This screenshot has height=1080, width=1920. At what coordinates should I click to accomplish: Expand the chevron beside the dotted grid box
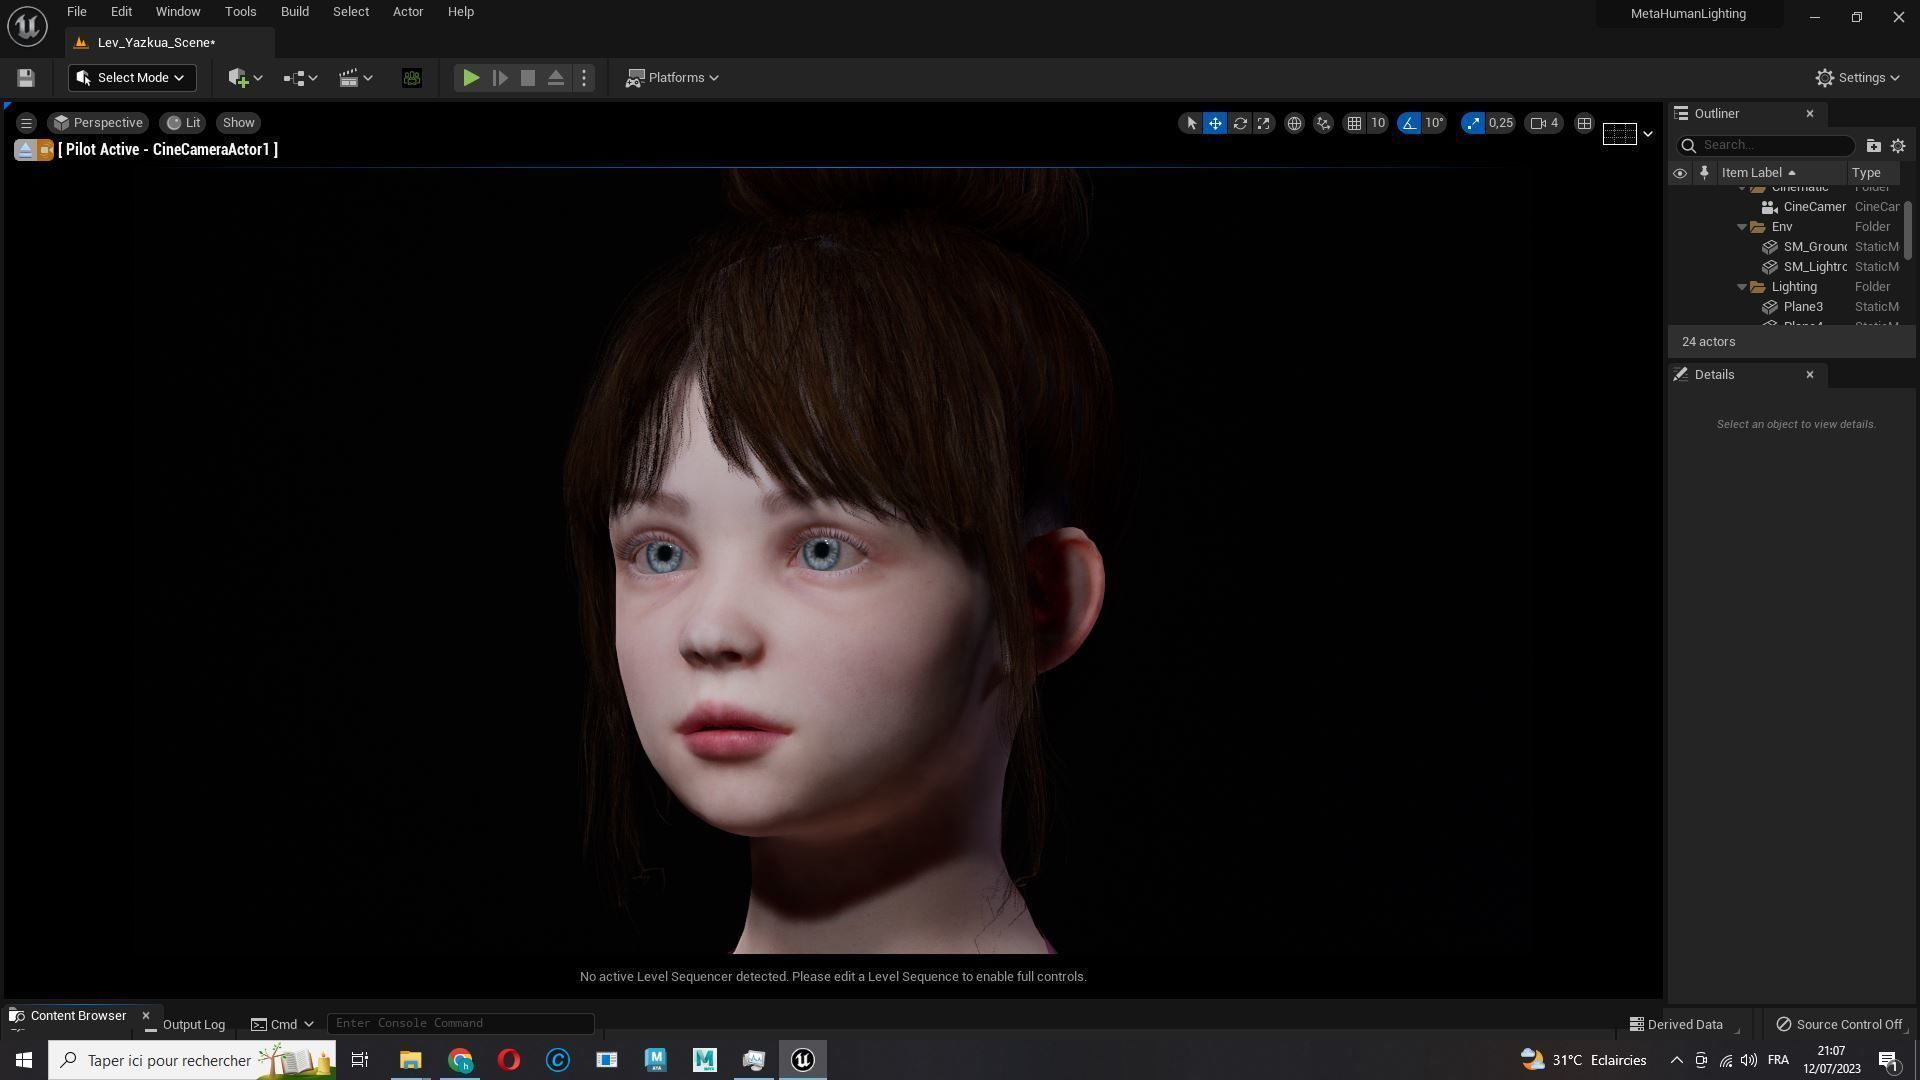pyautogui.click(x=1647, y=134)
